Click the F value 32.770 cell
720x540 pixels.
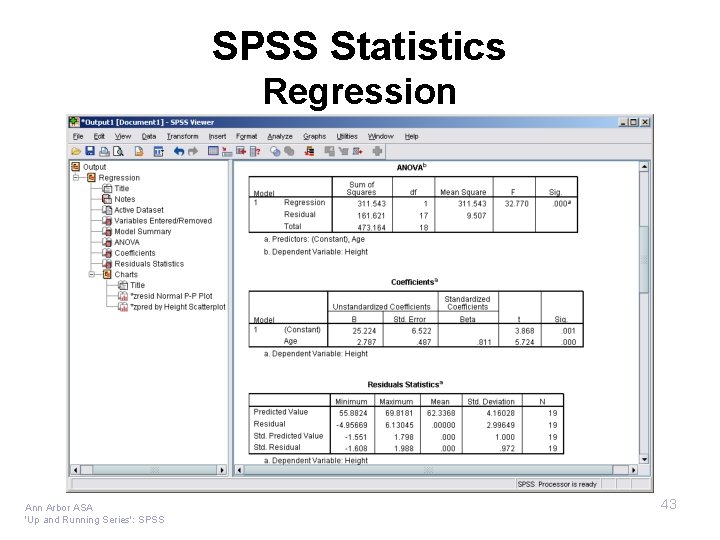516,203
